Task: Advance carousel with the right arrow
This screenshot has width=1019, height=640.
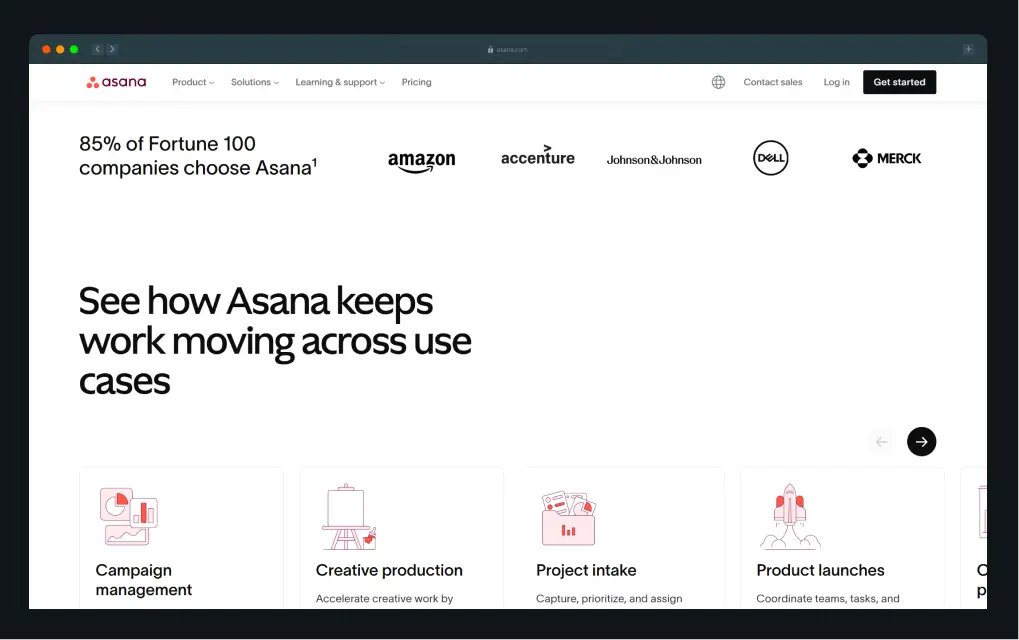Action: coord(922,442)
